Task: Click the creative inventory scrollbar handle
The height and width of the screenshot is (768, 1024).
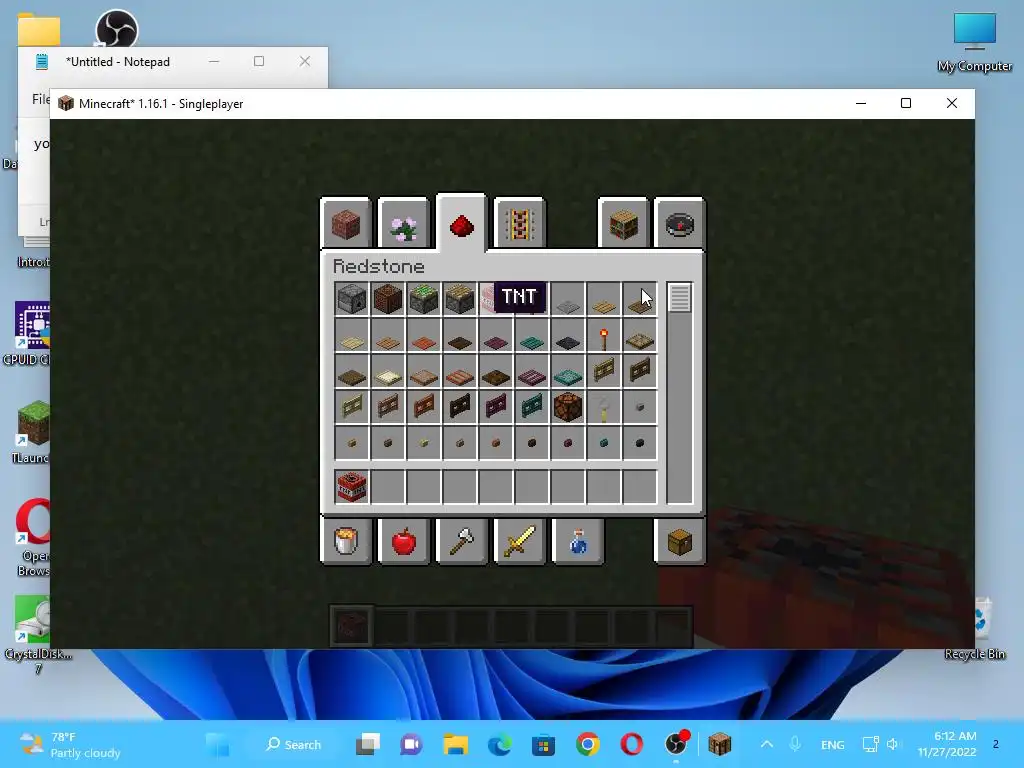Action: click(x=679, y=298)
